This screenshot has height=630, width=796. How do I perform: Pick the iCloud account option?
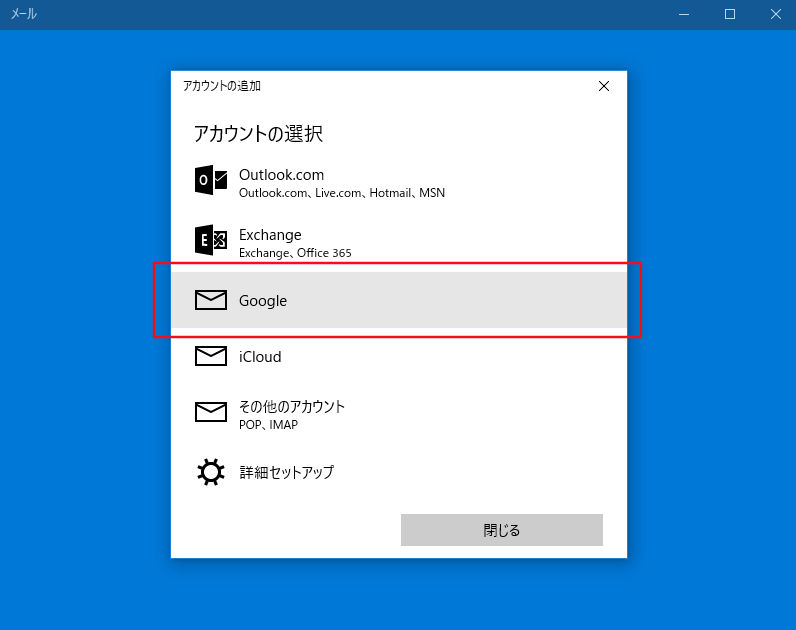coord(399,356)
